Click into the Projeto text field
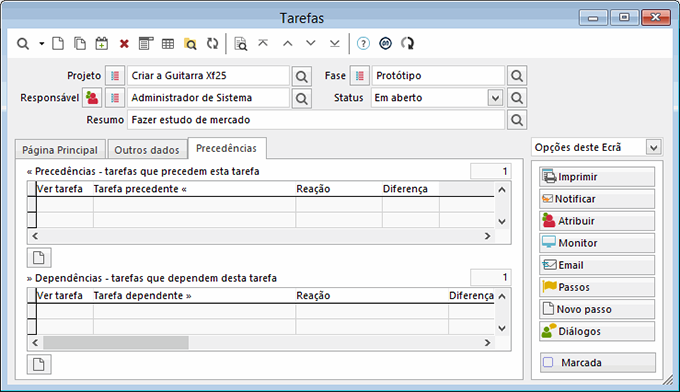Screen dimensions: 680x392 click(x=208, y=76)
